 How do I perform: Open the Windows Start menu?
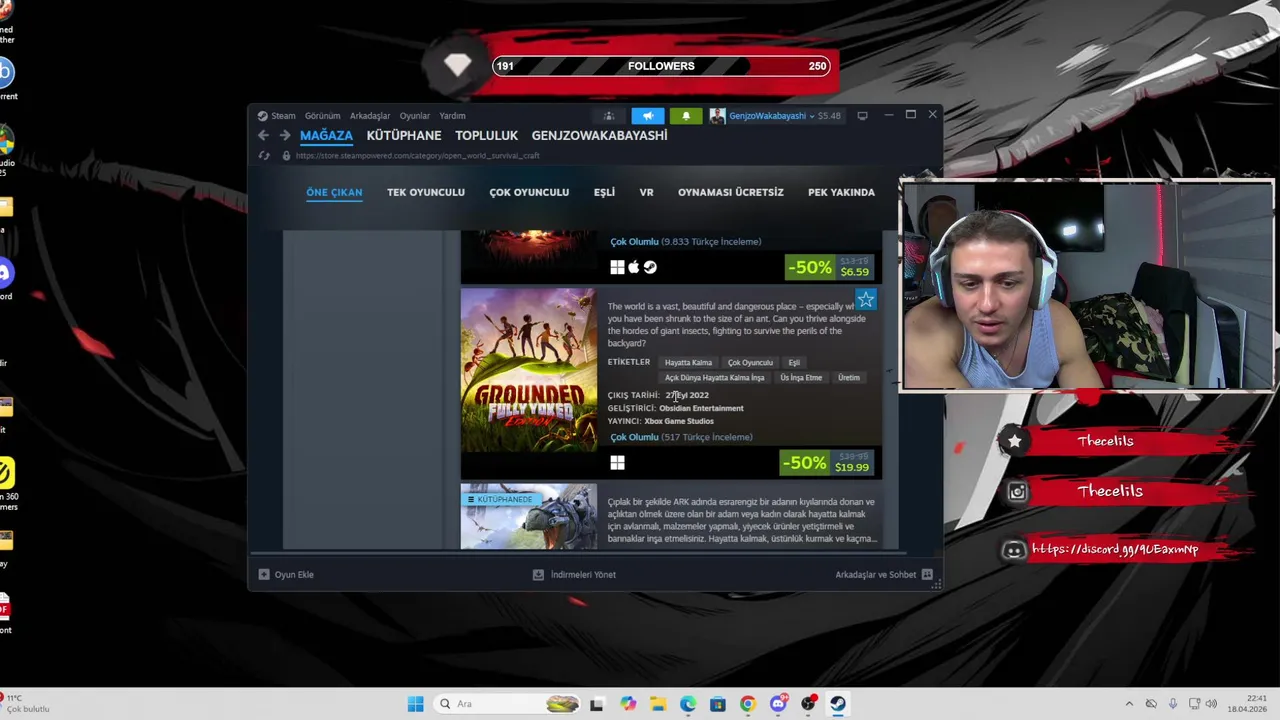(415, 704)
